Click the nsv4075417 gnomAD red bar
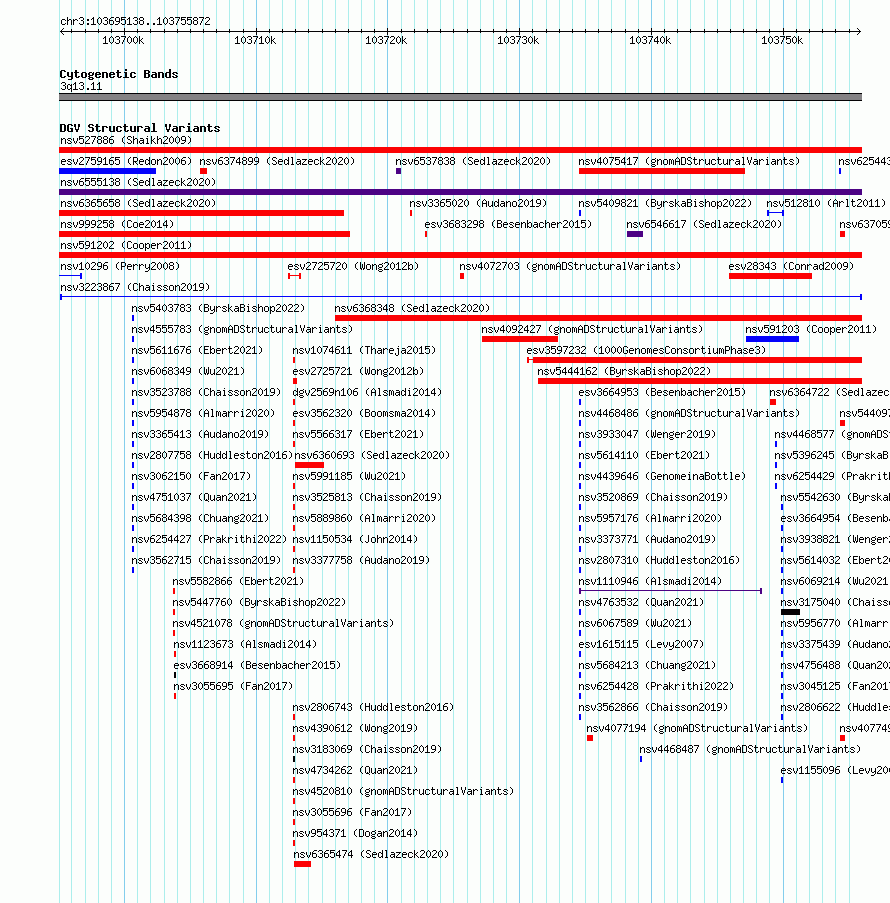Image resolution: width=890 pixels, height=903 pixels. [x=662, y=171]
